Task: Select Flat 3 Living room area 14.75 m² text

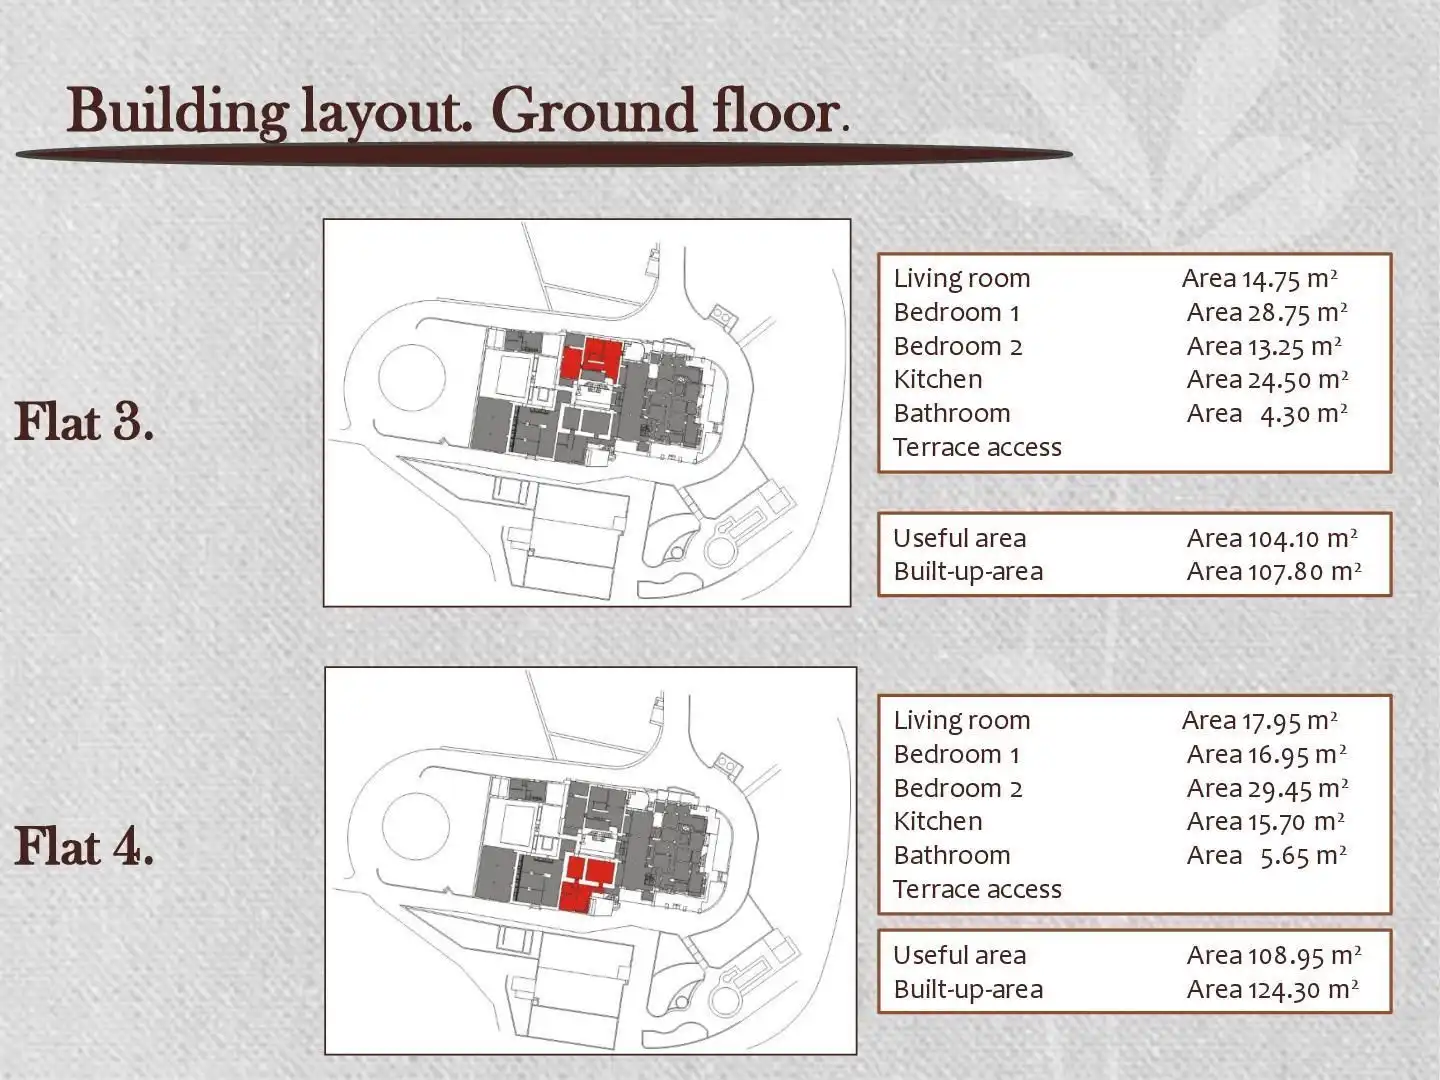Action: [x=1116, y=279]
